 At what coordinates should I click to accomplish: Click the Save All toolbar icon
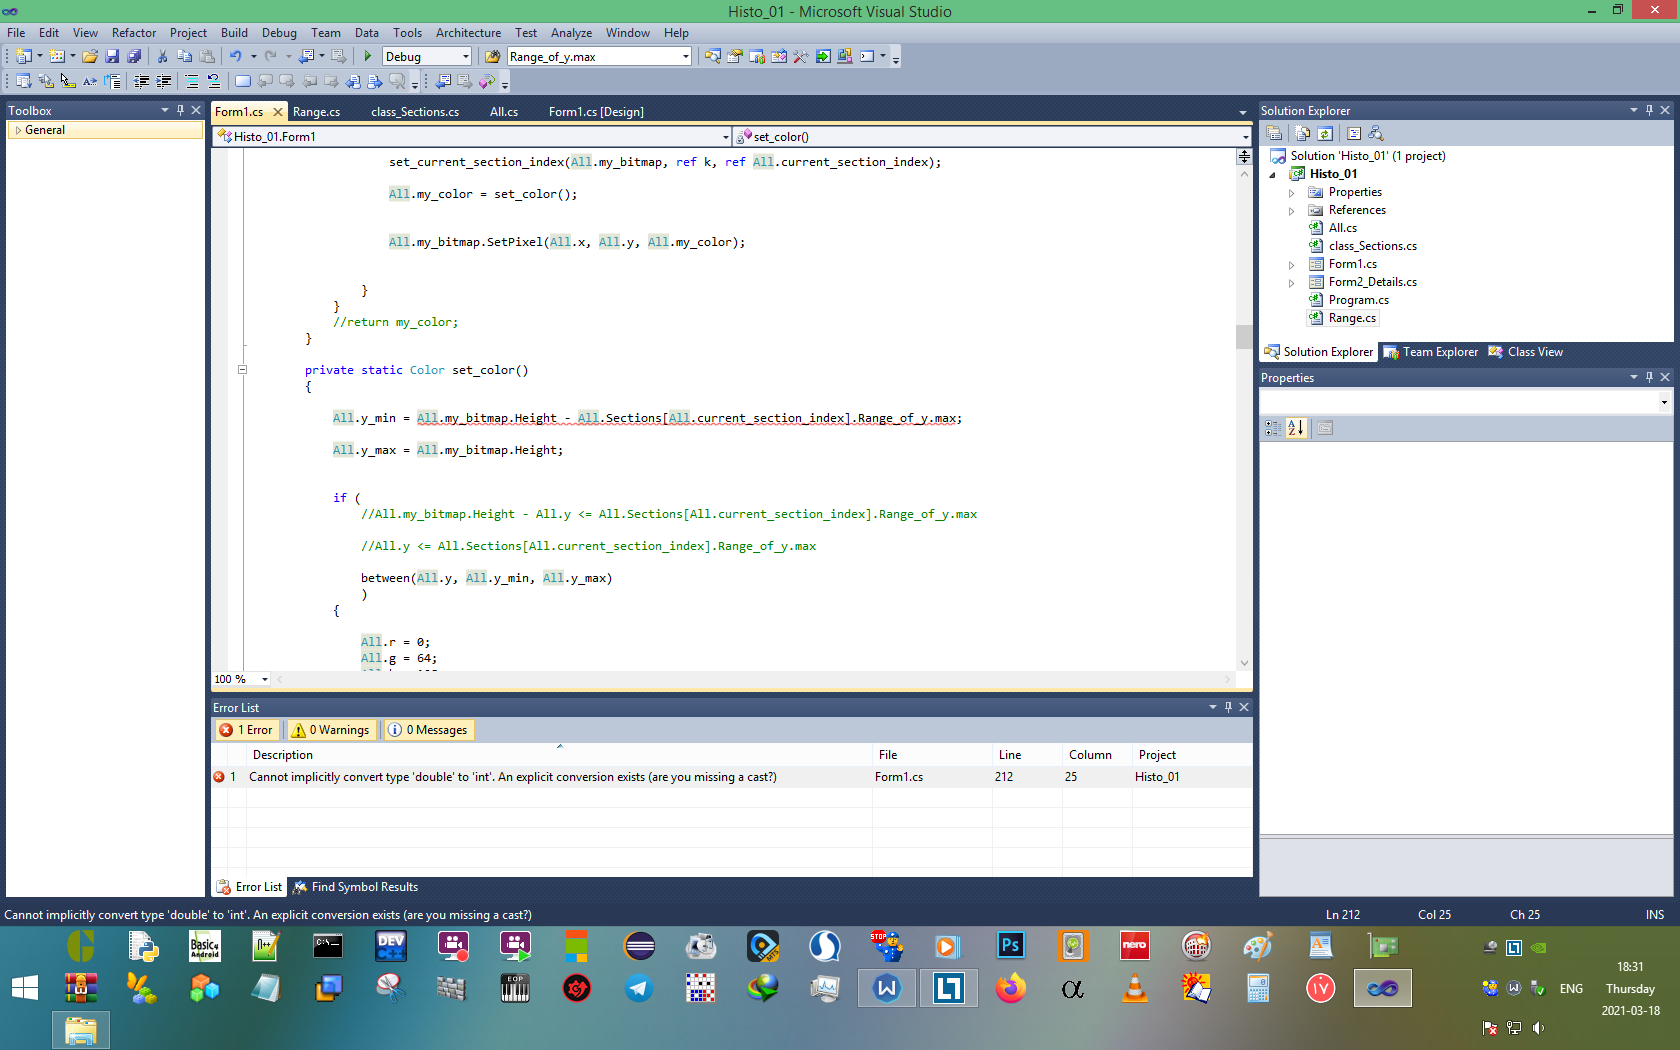coord(134,56)
